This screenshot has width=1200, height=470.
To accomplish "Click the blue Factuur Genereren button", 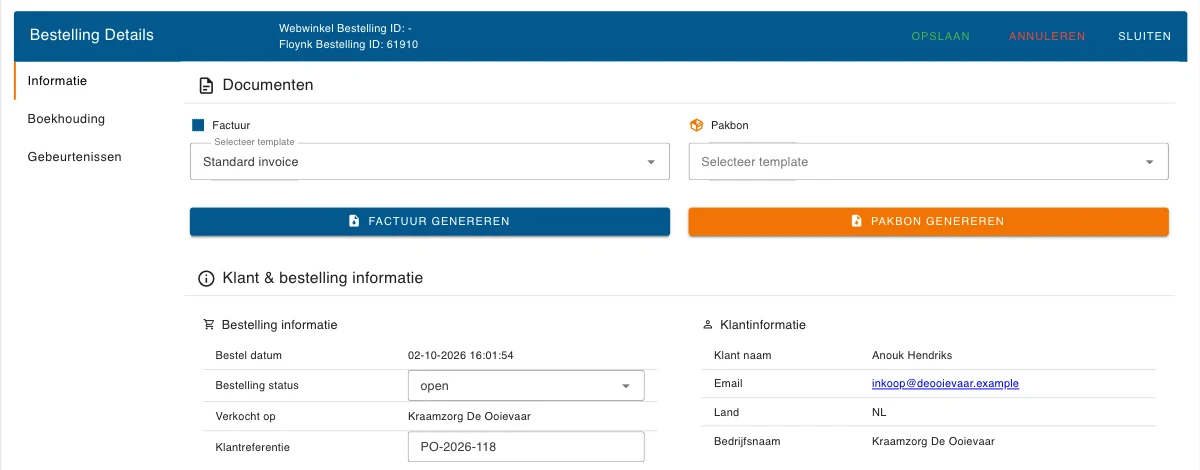I will point(430,221).
